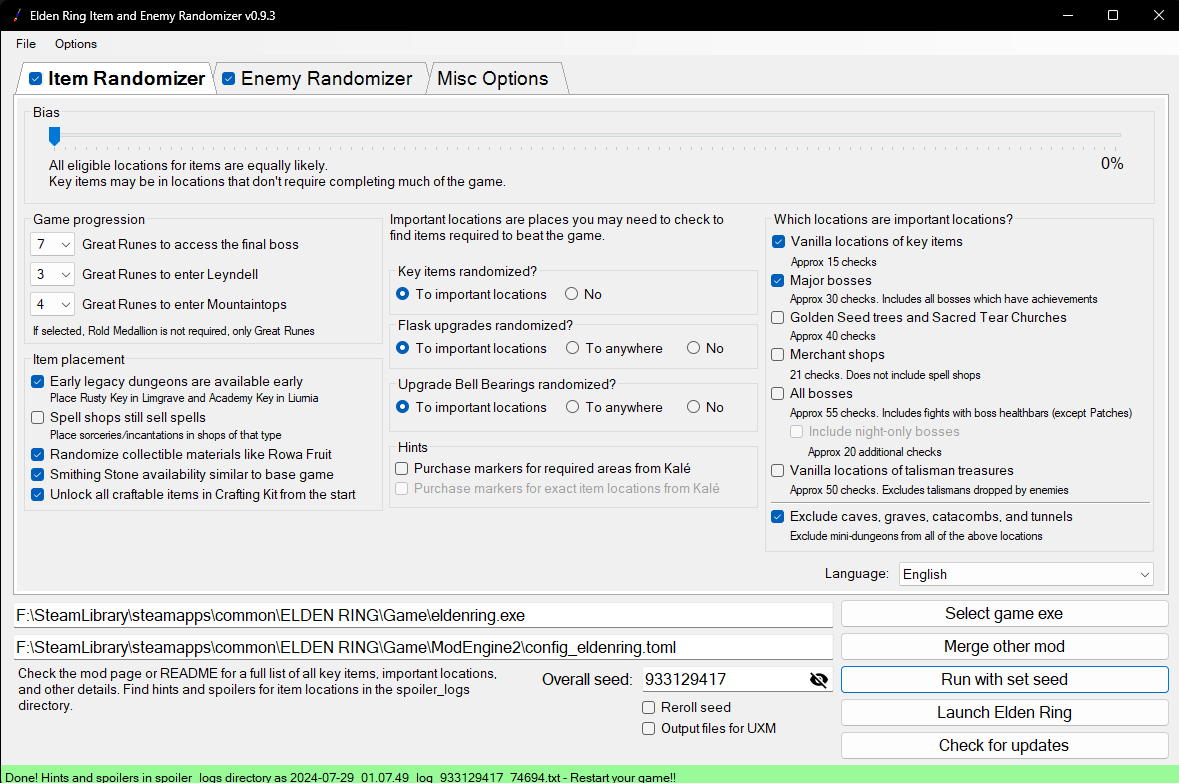Select Key items To important locations
This screenshot has height=783, width=1179.
tap(402, 294)
